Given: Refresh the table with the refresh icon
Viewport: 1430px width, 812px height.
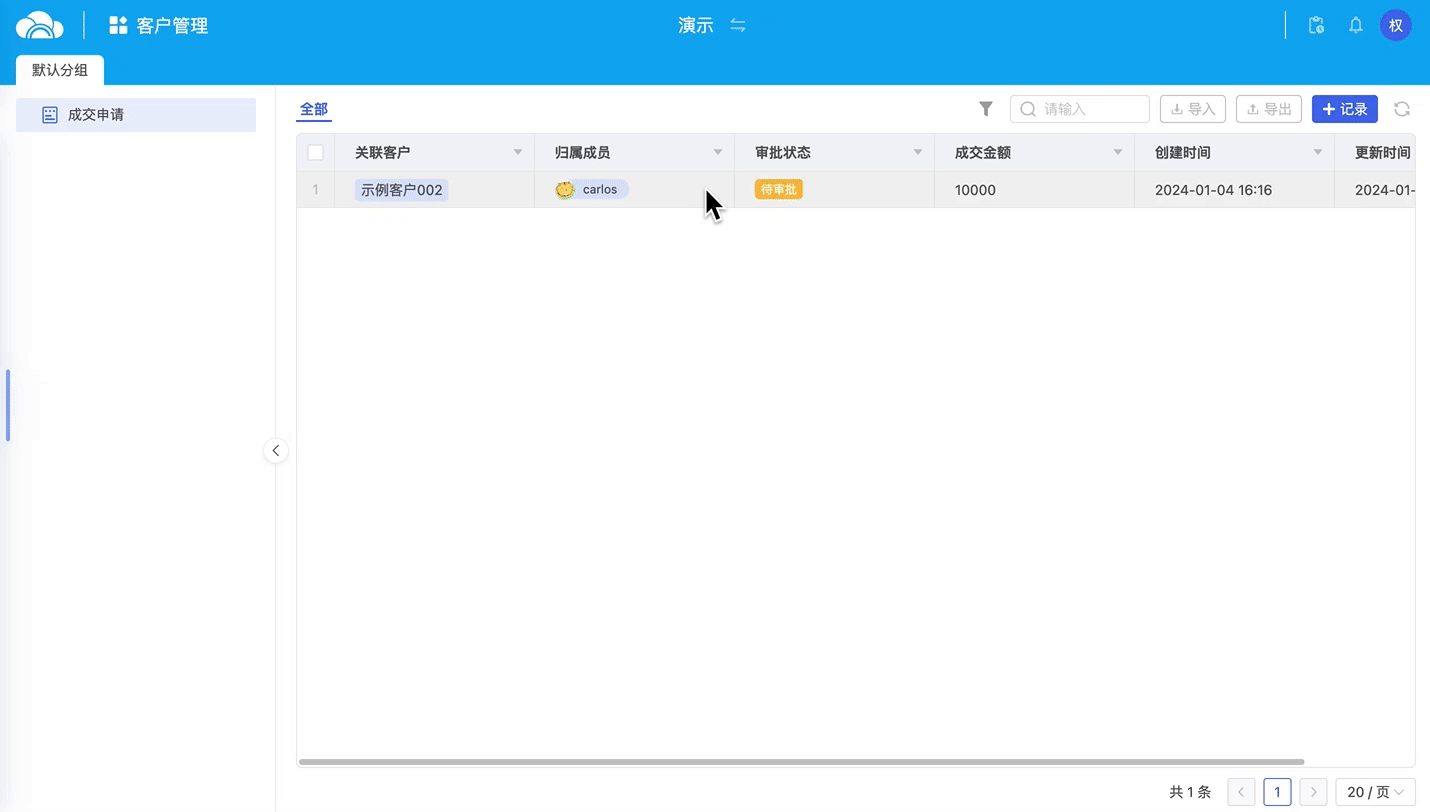Looking at the screenshot, I should [x=1402, y=109].
